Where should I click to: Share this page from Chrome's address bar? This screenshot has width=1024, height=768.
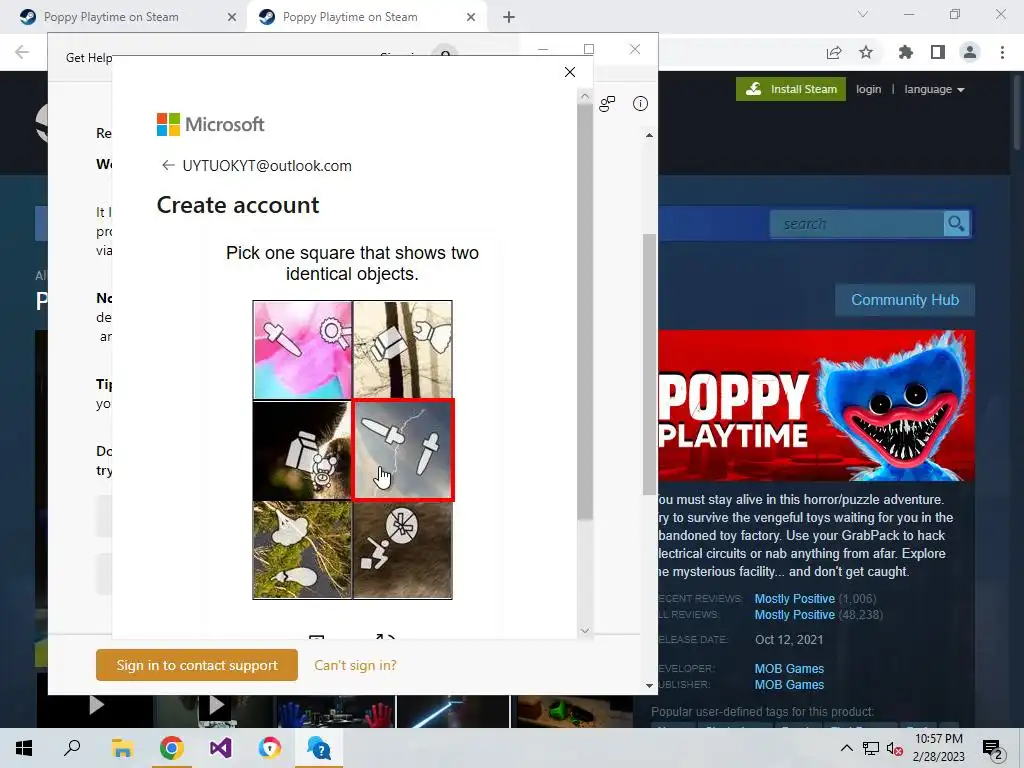click(834, 52)
